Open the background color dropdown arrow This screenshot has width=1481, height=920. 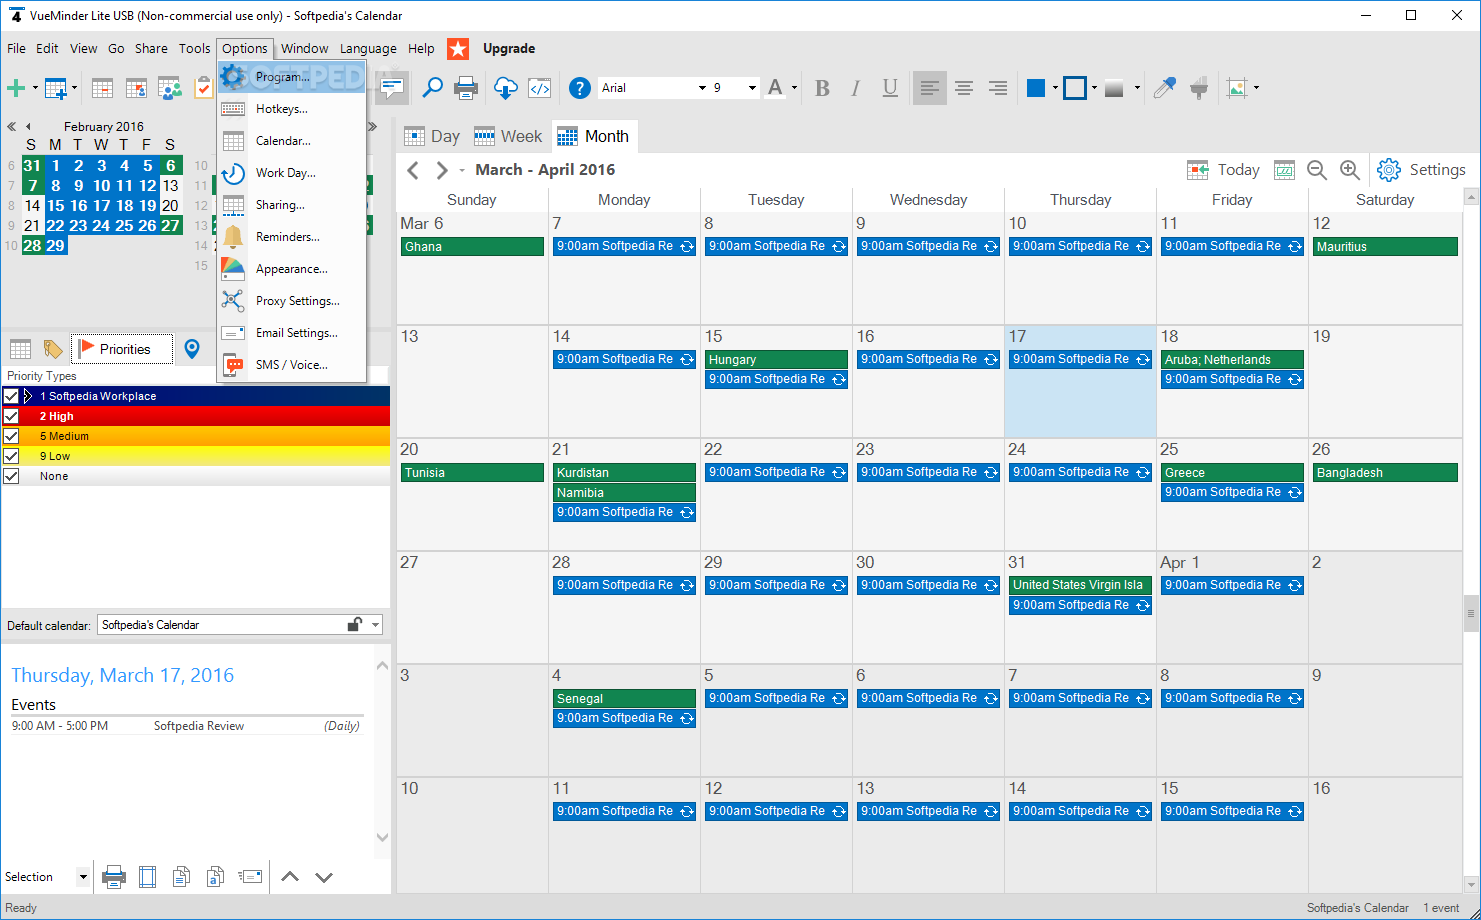pos(1055,88)
